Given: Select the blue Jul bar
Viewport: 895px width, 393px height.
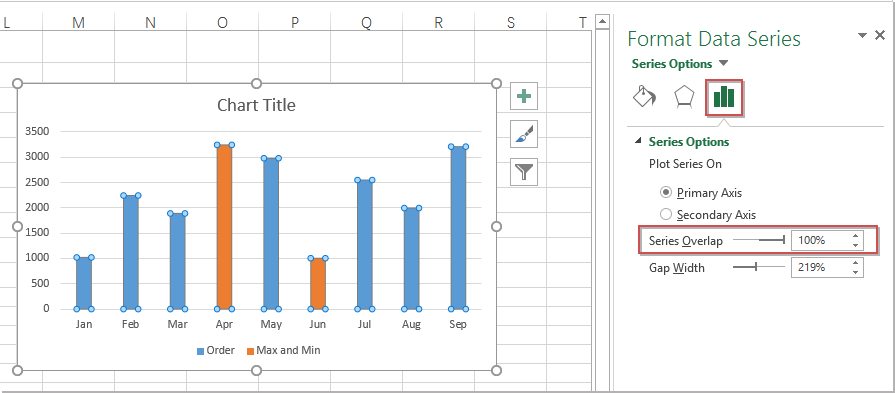Looking at the screenshot, I should tap(365, 245).
